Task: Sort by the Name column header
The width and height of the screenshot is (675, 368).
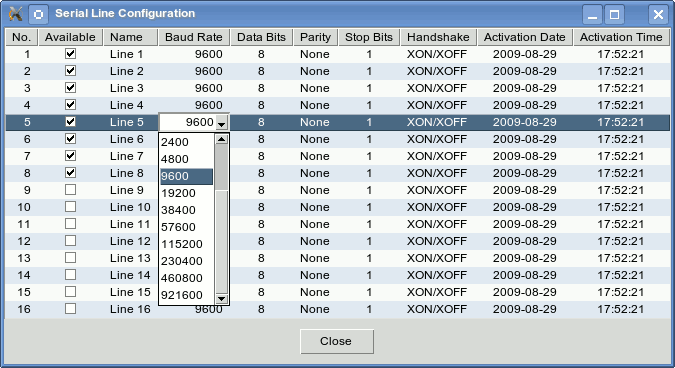Action: (130, 37)
